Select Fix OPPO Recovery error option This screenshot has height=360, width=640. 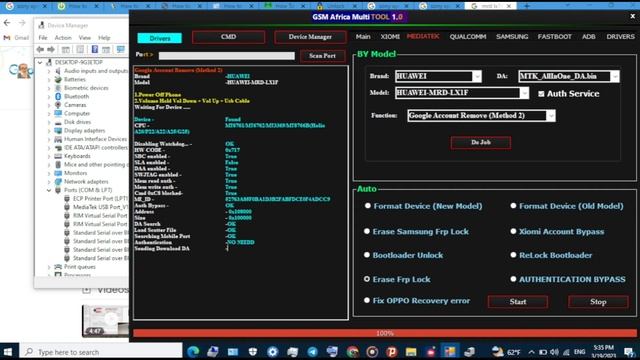click(367, 300)
